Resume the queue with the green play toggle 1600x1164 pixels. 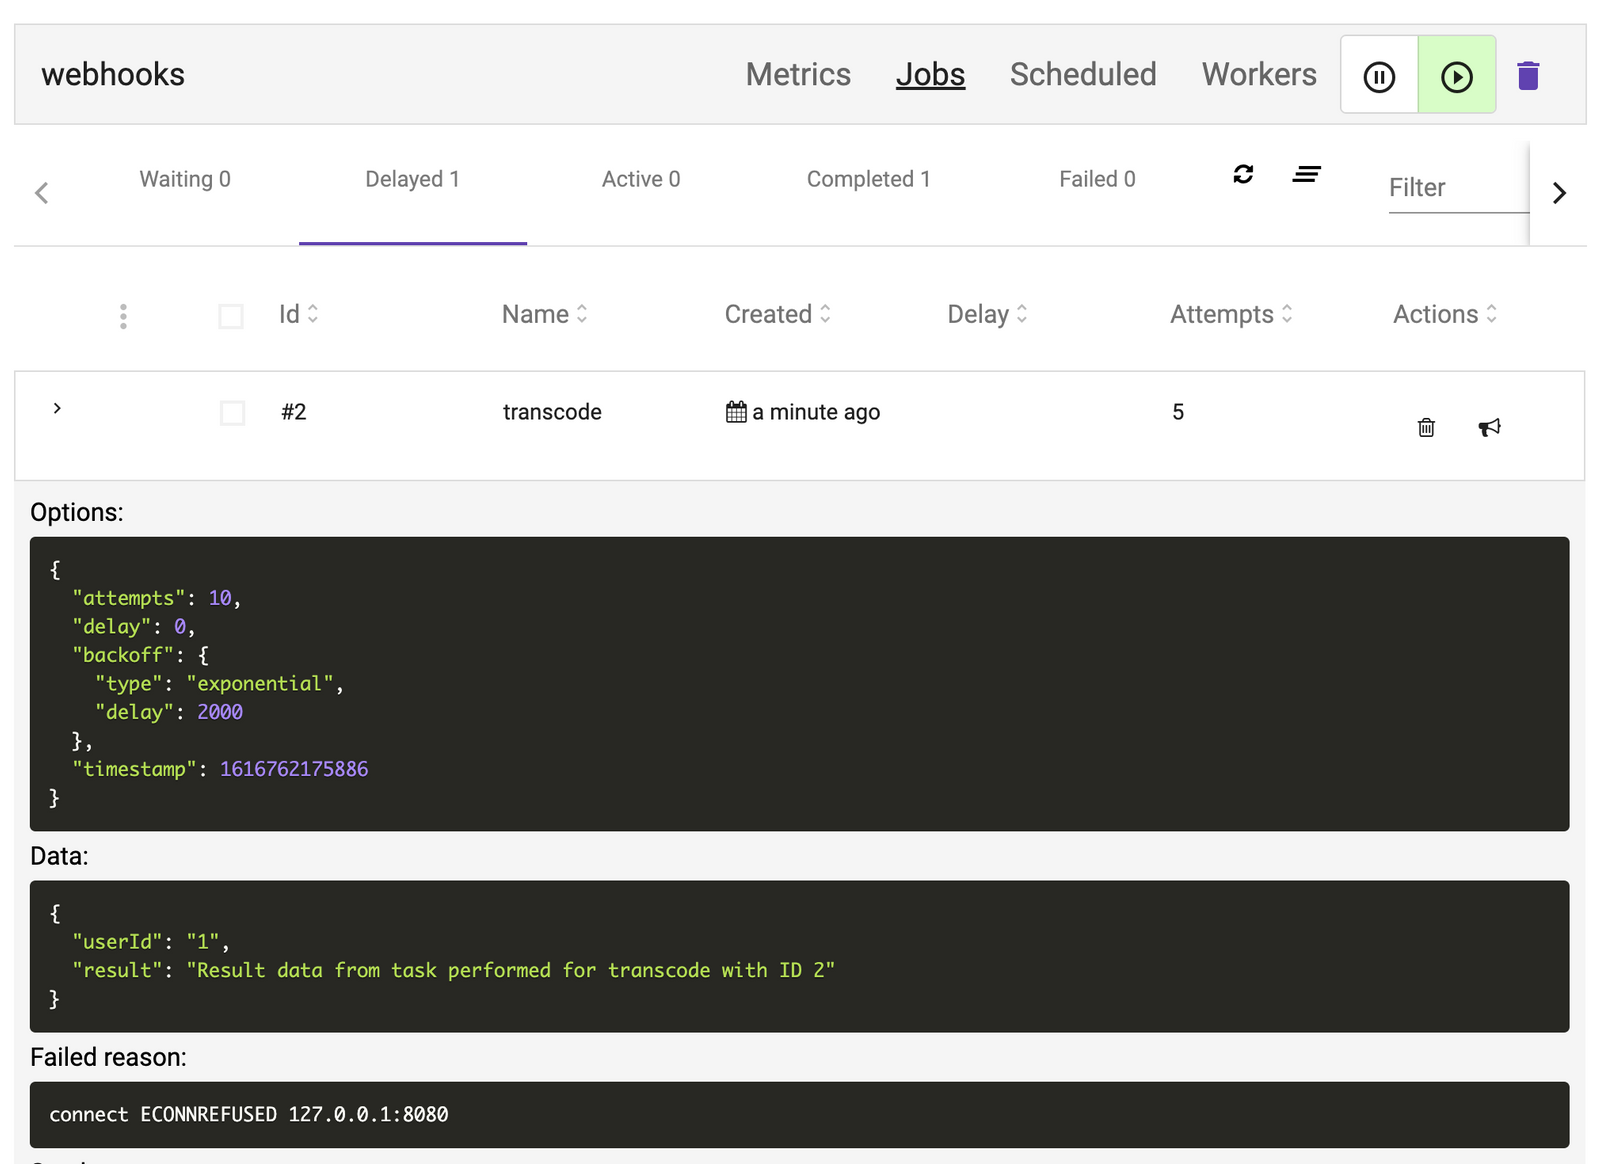pyautogui.click(x=1456, y=74)
